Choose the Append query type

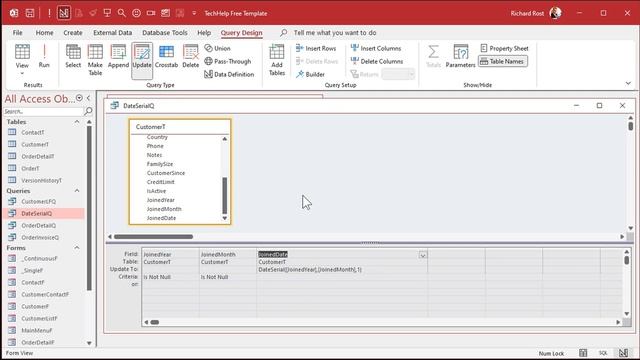tap(118, 56)
